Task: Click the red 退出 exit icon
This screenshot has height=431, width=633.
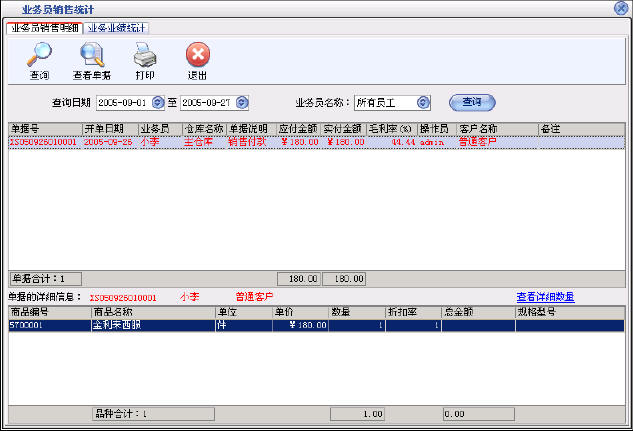Action: [x=198, y=58]
